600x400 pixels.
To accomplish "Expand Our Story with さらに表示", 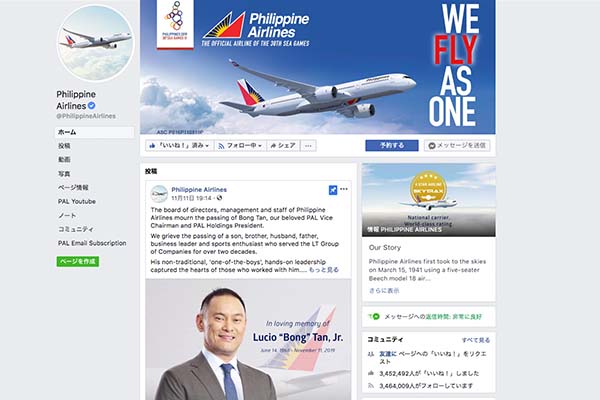I will pos(384,291).
